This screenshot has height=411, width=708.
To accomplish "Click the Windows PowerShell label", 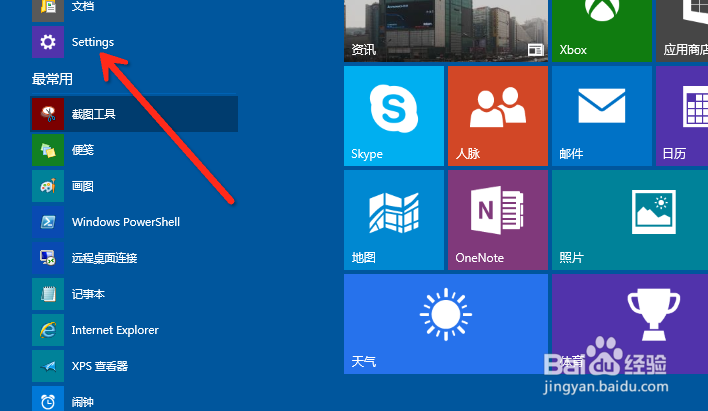I will [x=126, y=222].
